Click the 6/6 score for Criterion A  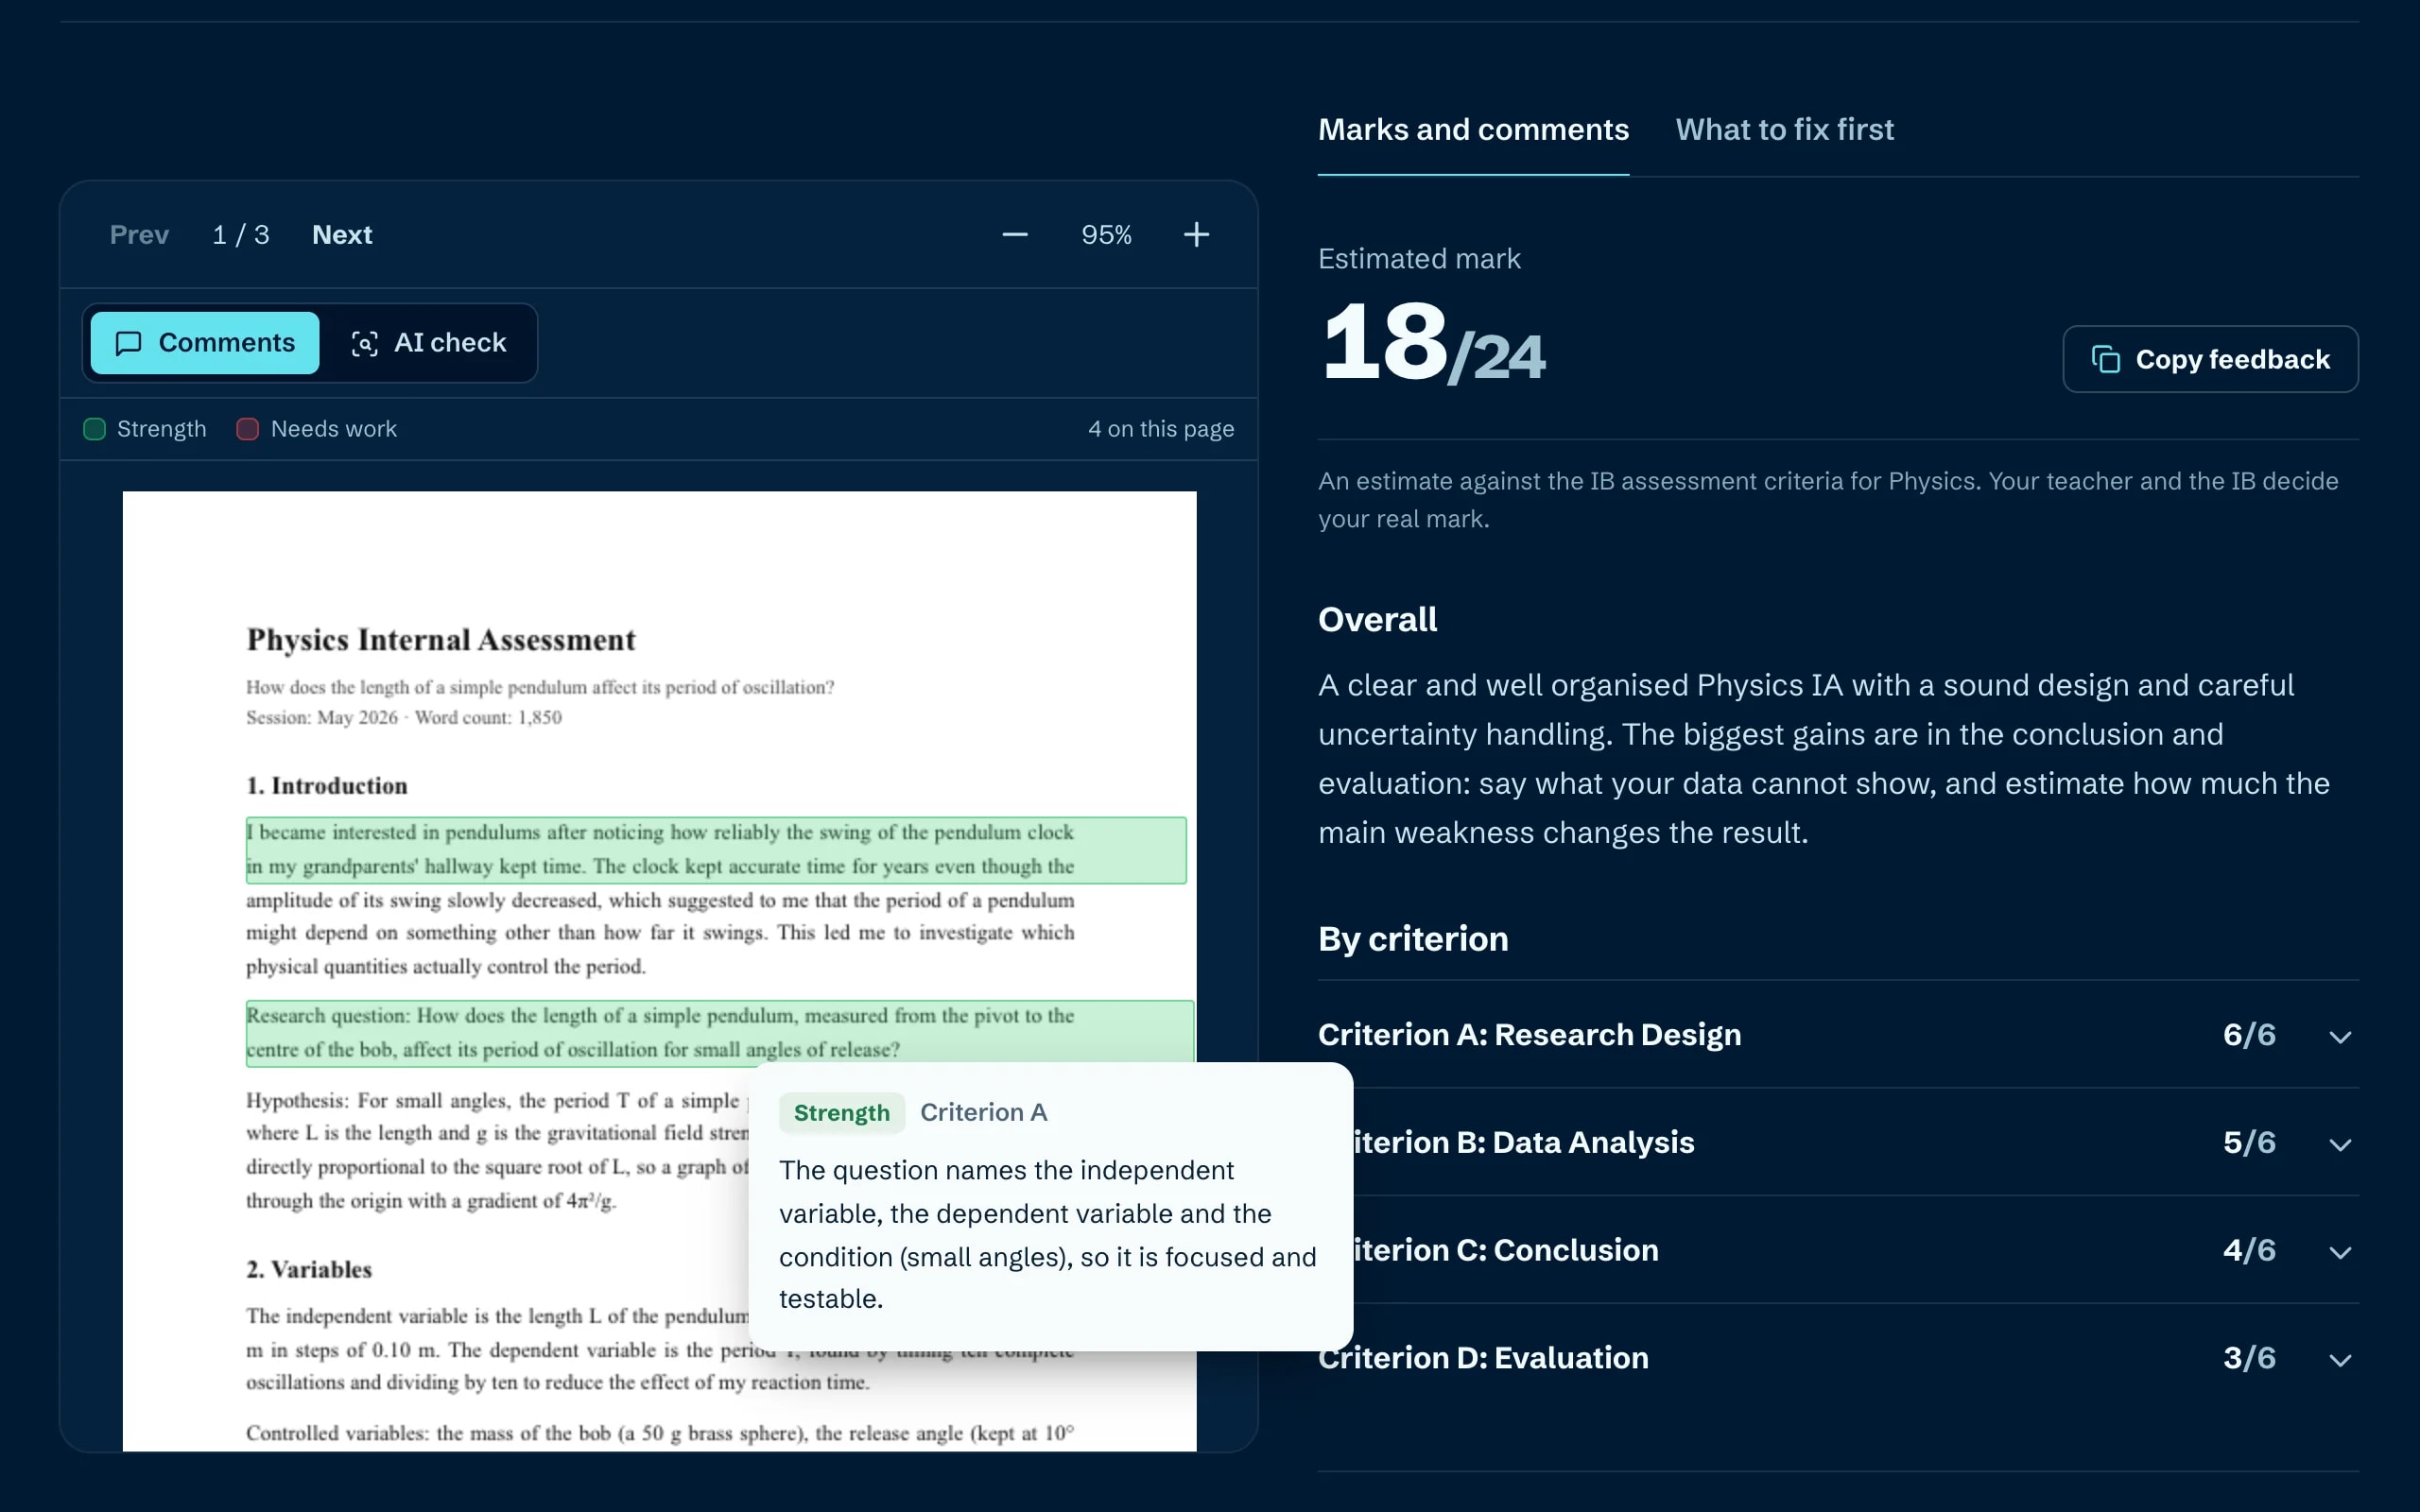(x=2249, y=1035)
